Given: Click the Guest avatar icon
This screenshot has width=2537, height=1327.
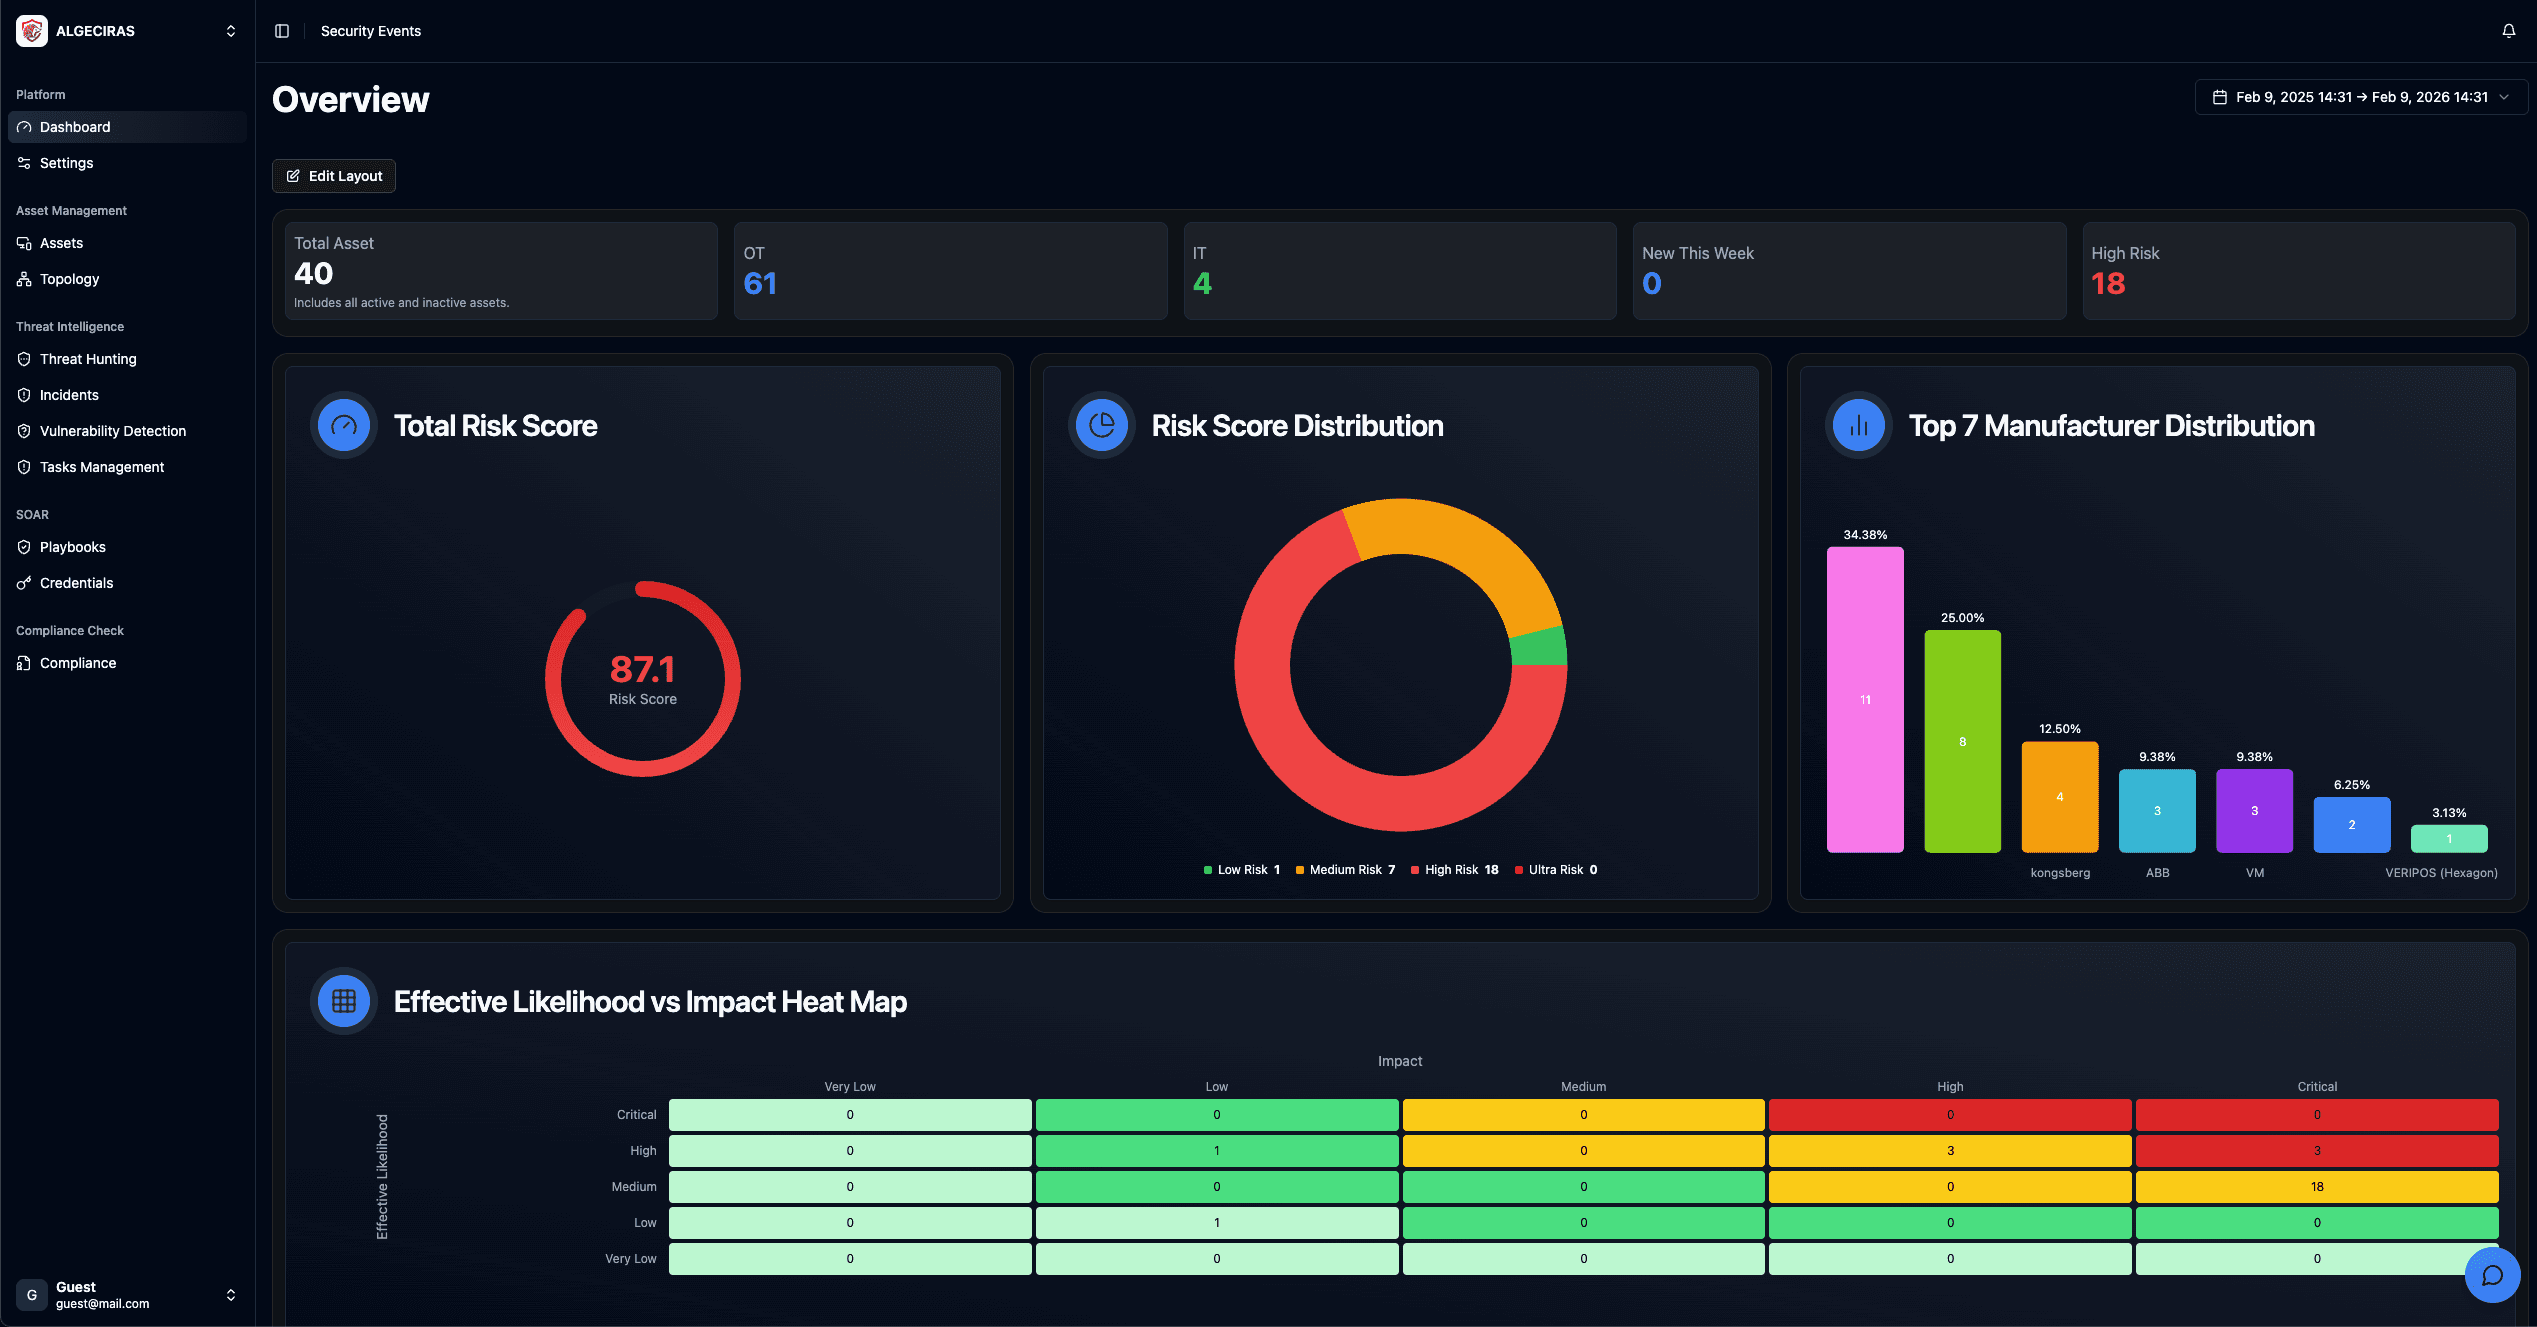Looking at the screenshot, I should pyautogui.click(x=32, y=1295).
